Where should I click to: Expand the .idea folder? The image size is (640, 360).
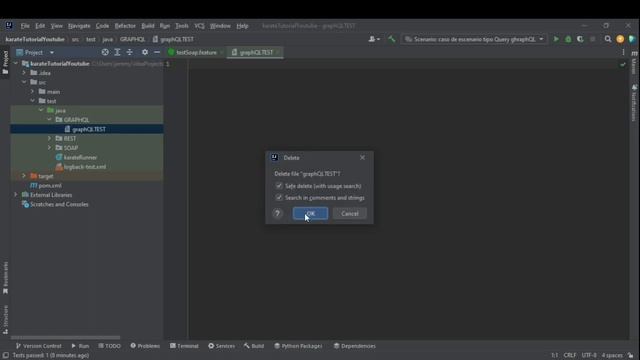point(24,73)
